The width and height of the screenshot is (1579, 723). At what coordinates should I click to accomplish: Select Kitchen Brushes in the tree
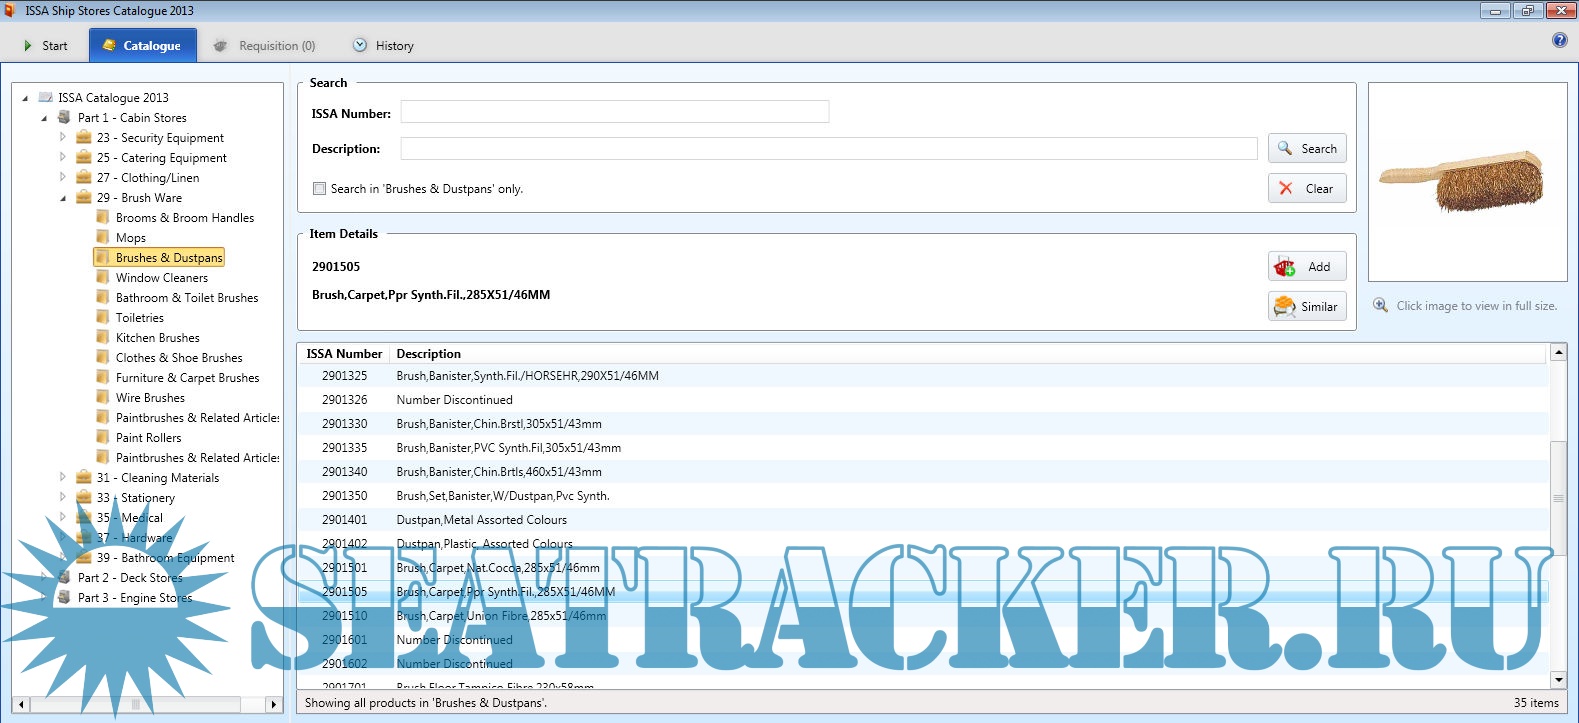coord(157,338)
